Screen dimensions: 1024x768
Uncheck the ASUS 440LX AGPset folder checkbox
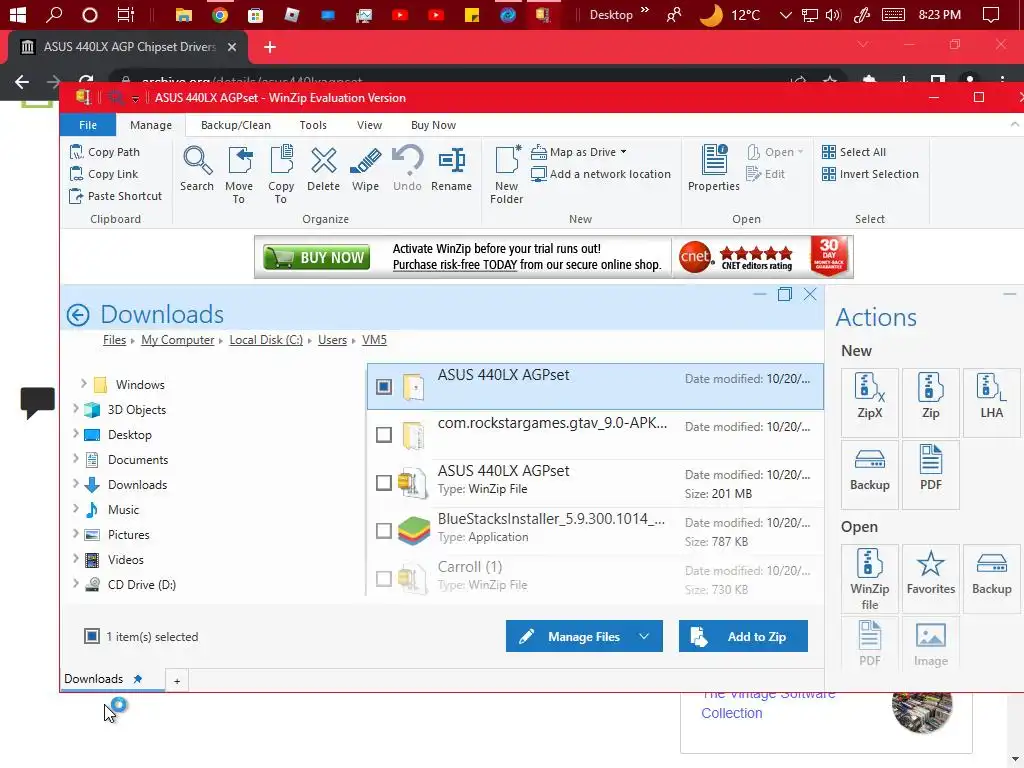(384, 387)
